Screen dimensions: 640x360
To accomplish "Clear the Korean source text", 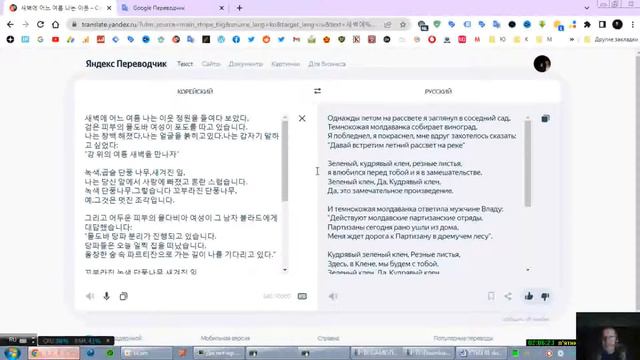I will pyautogui.click(x=302, y=118).
